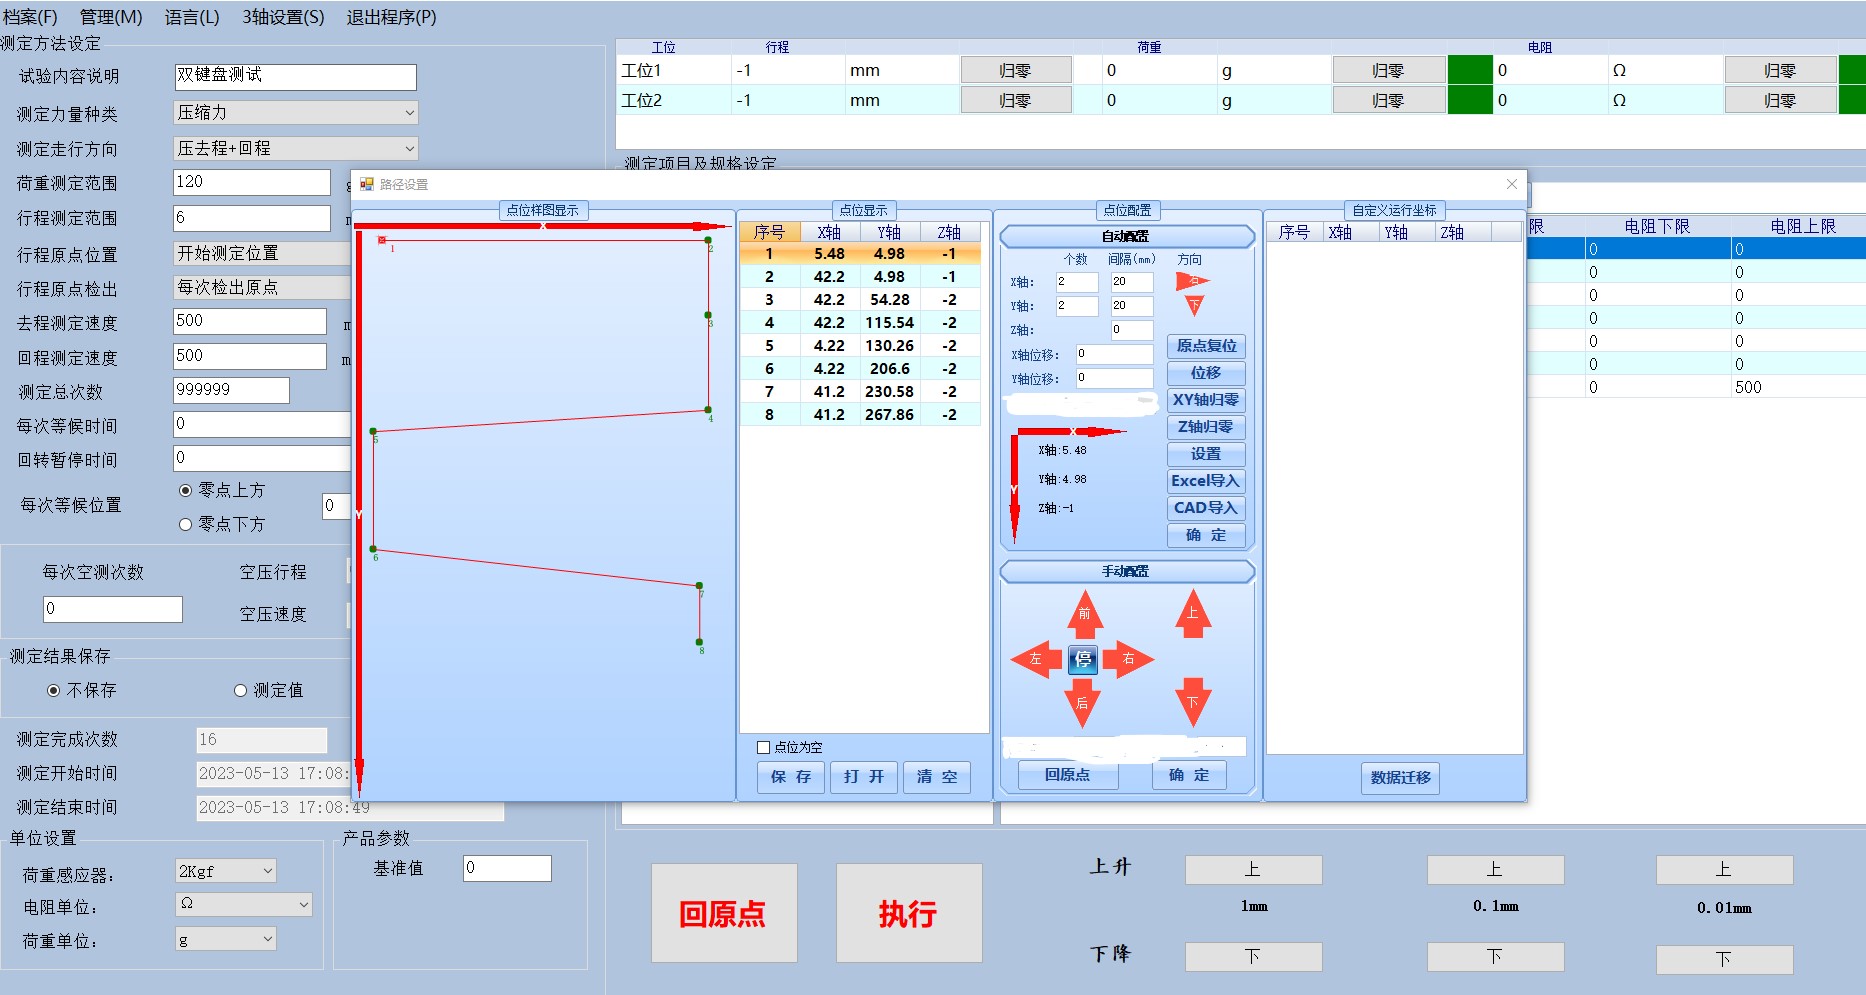
Task: Open the 测定力量种类 dropdown
Action: point(296,113)
